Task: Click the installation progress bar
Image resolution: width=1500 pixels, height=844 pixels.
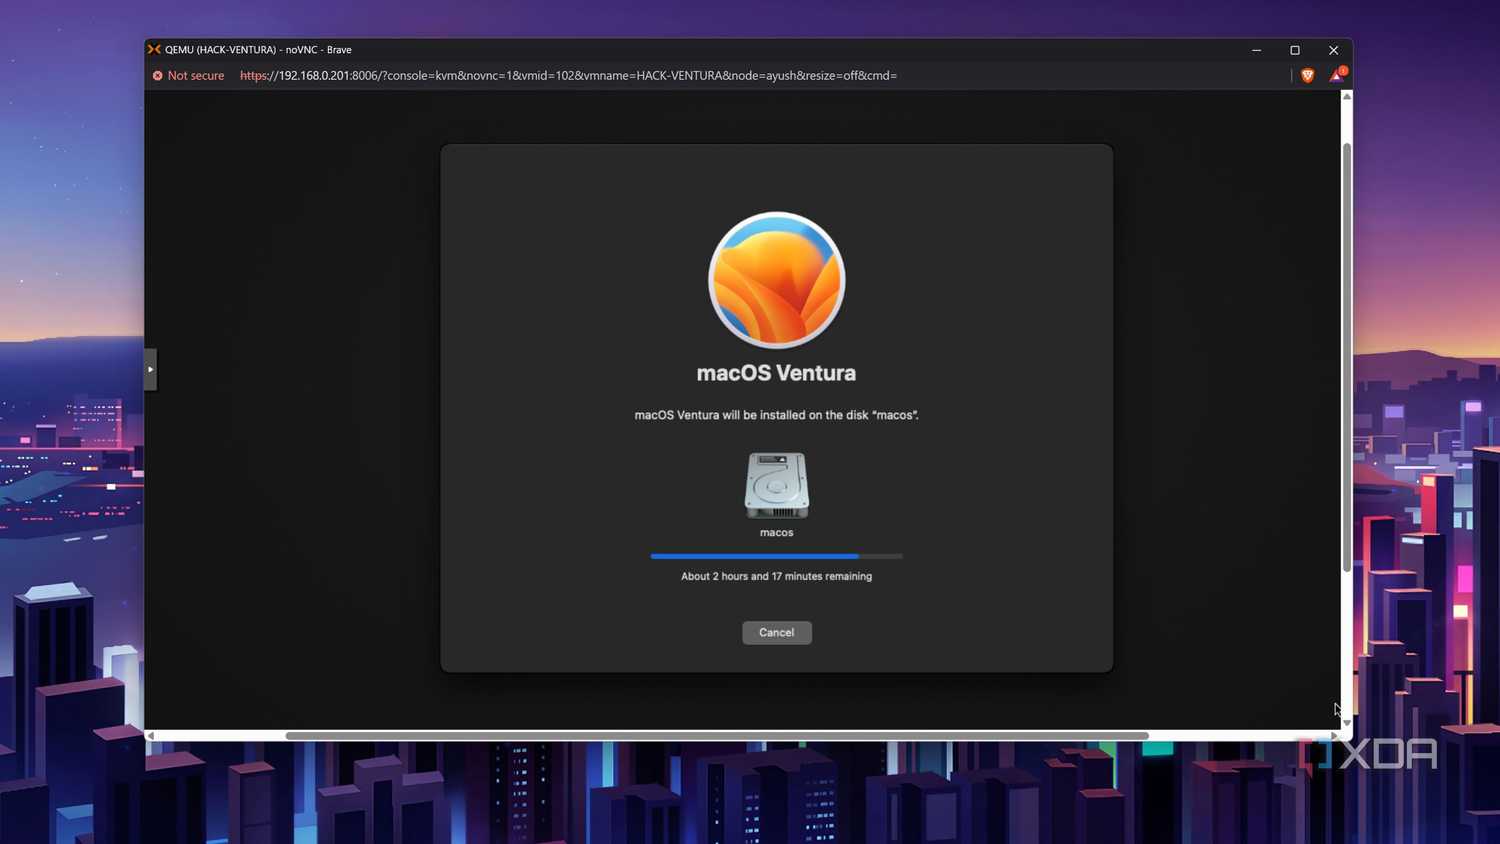Action: coord(776,556)
